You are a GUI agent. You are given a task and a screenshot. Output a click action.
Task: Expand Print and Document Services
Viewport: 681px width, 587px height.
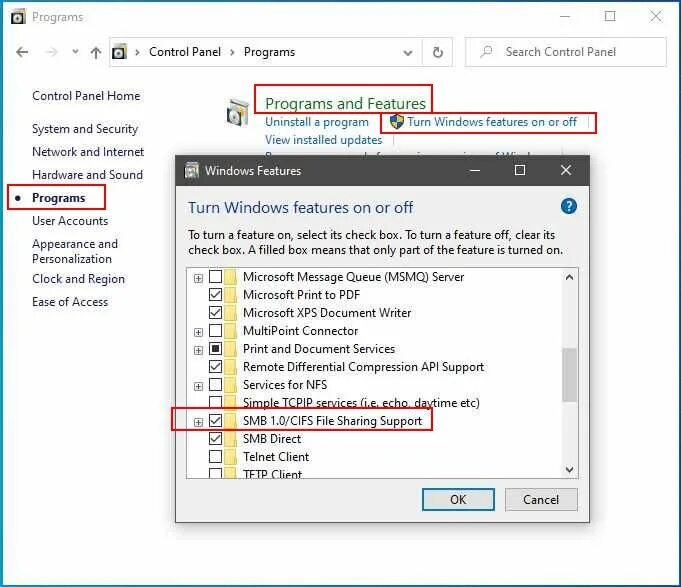coord(198,350)
